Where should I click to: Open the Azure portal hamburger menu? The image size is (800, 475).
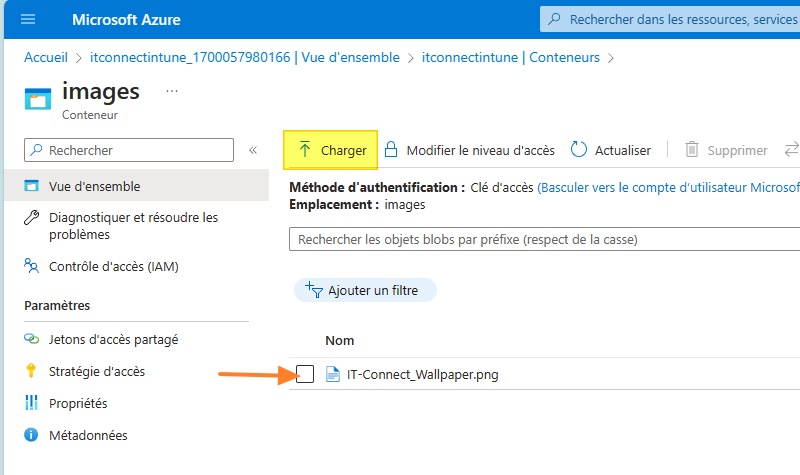coord(28,19)
